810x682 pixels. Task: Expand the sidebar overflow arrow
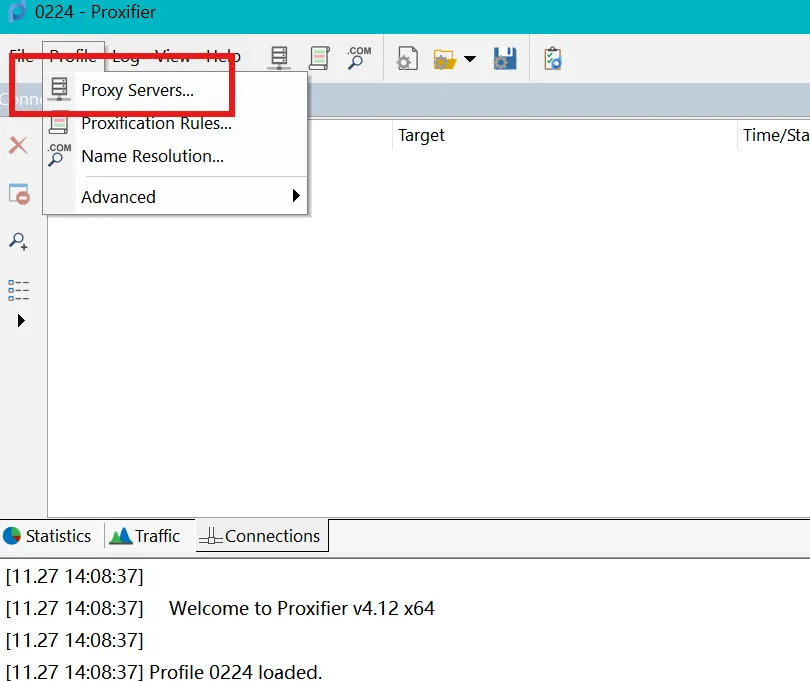click(21, 321)
